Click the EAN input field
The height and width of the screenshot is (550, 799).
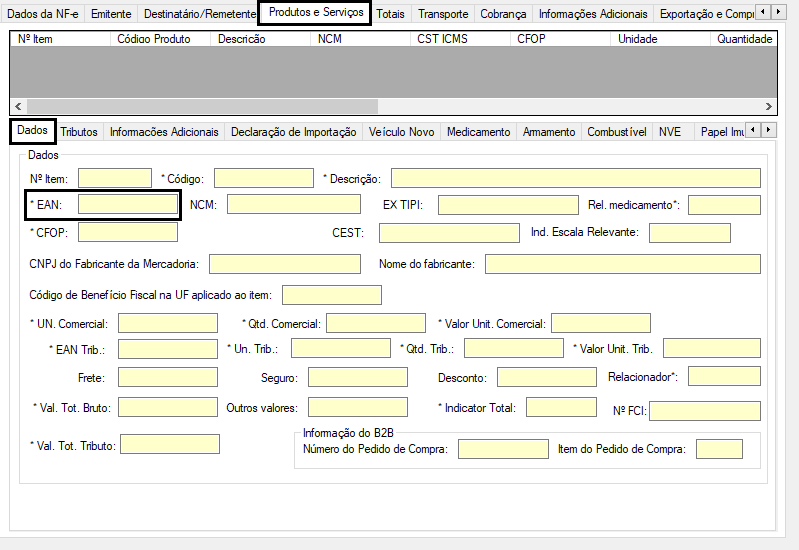[128, 204]
